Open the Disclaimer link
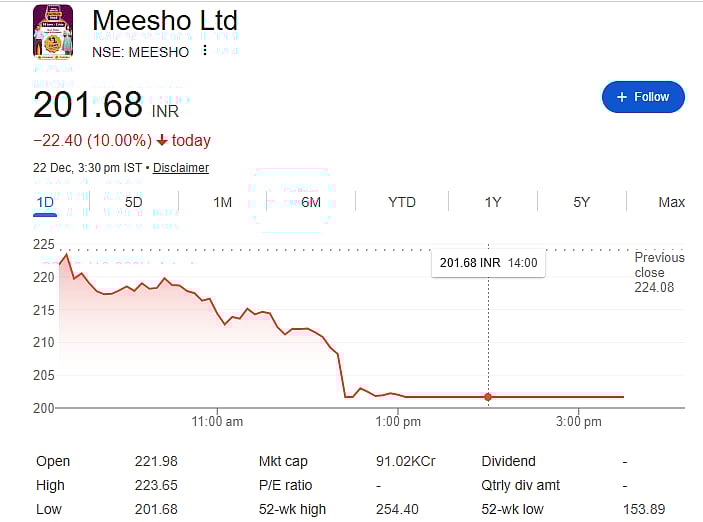 point(181,168)
